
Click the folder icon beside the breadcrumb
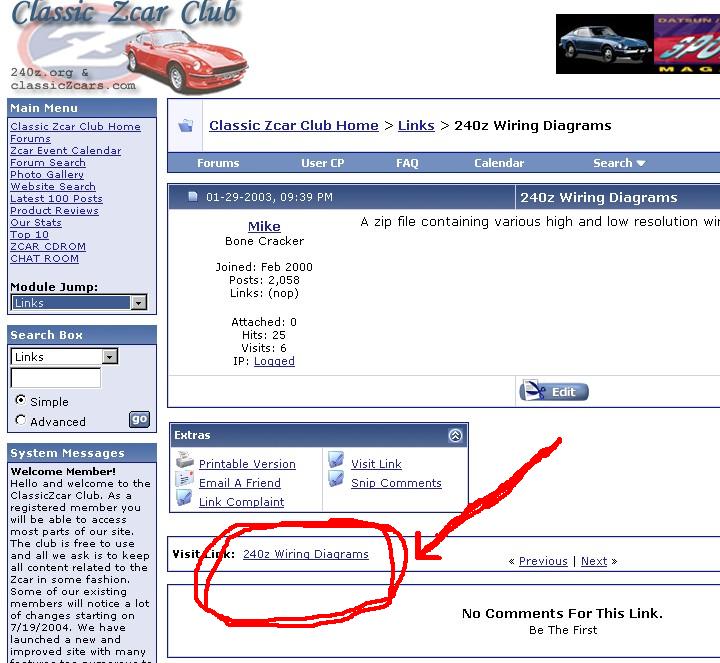186,125
